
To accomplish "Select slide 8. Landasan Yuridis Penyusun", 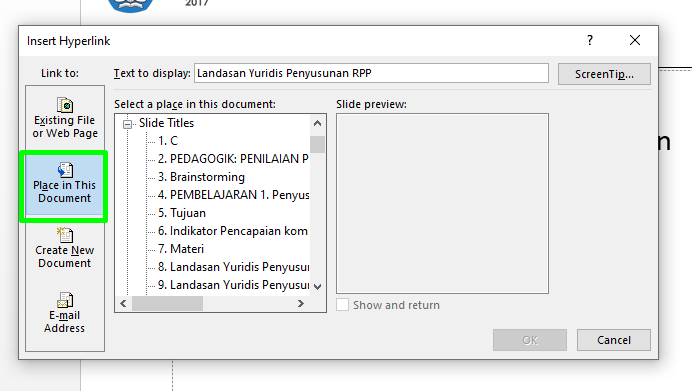I will click(233, 267).
